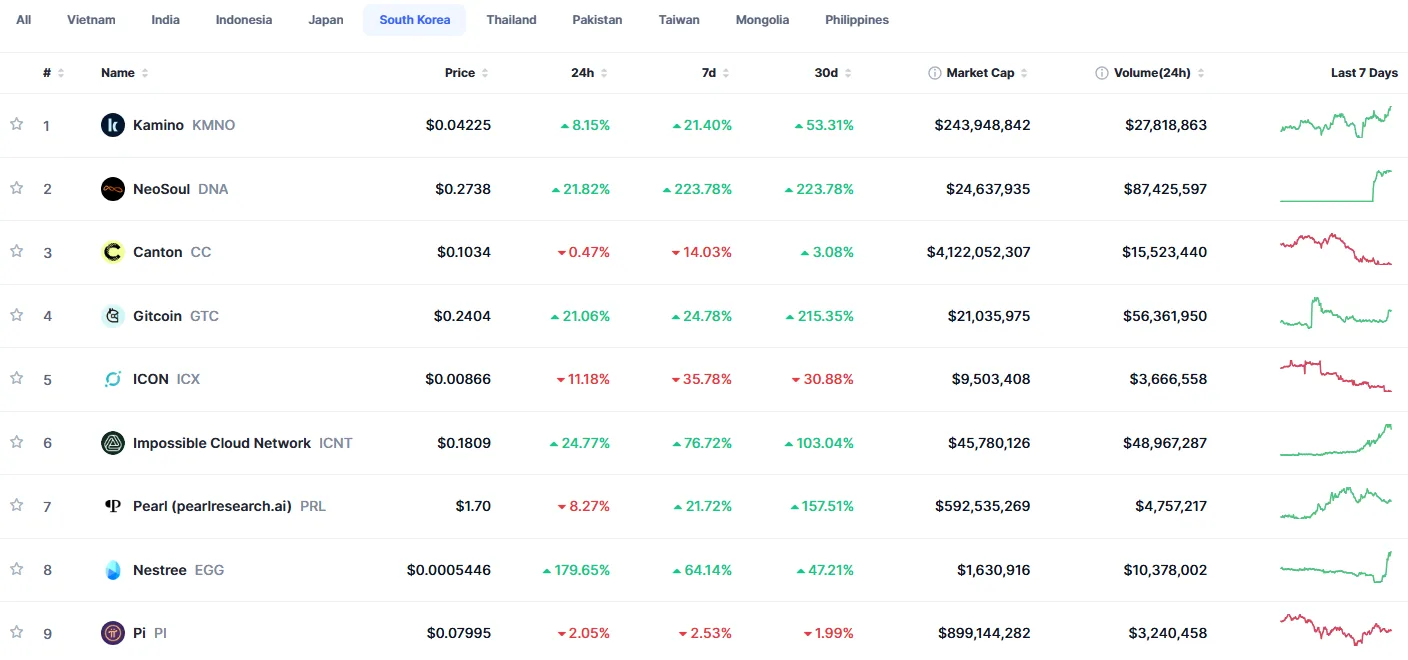Click NeoSoul volume $87,425,597
This screenshot has height=660, width=1408.
(1166, 189)
